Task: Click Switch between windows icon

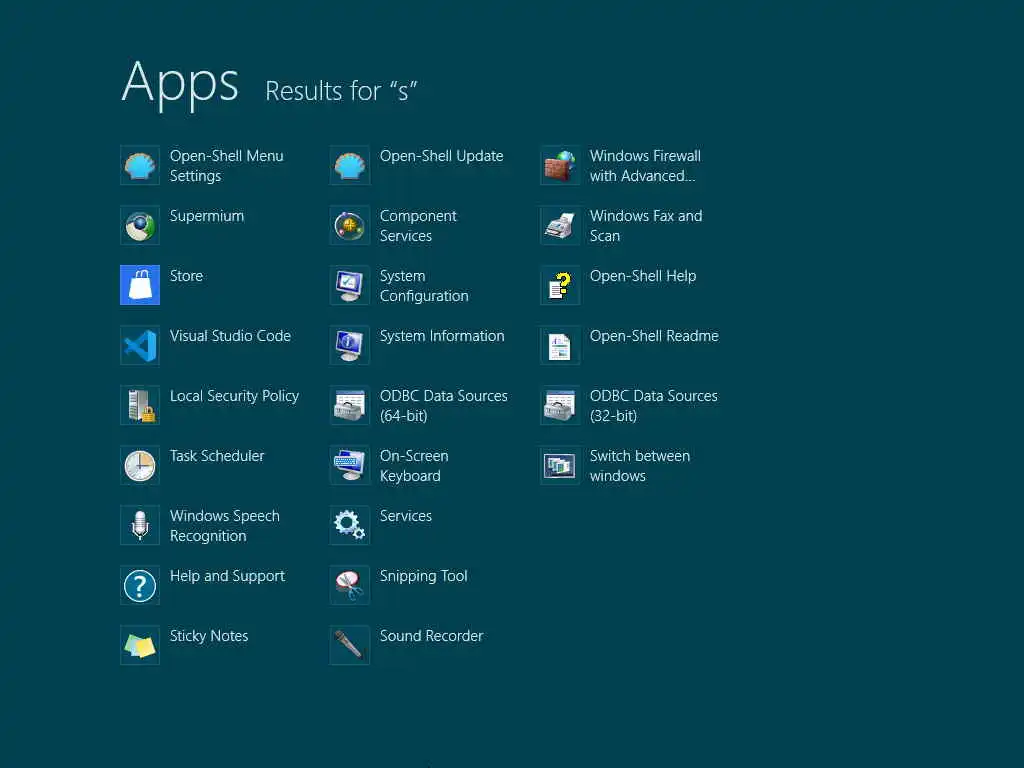Action: click(560, 465)
